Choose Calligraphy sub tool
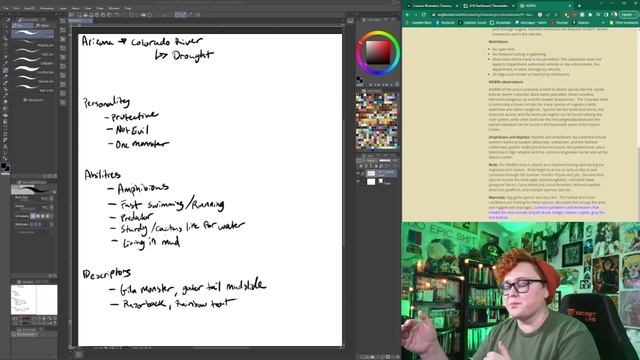640x360 pixels. (33, 60)
